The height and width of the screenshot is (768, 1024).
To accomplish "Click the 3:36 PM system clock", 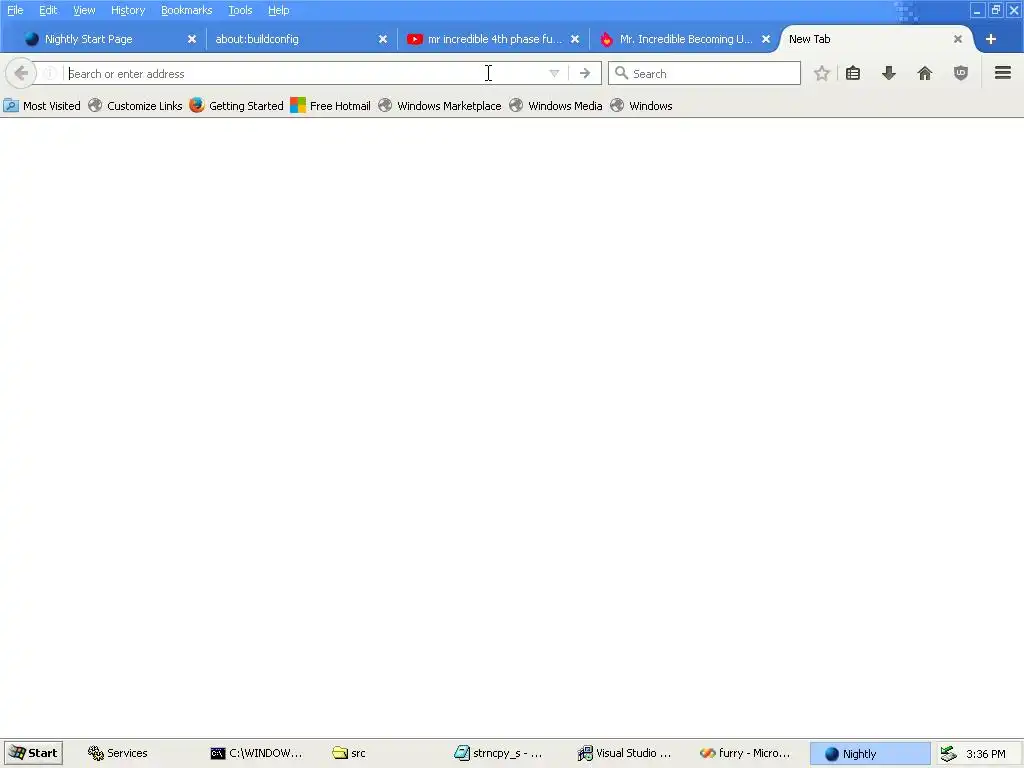I will pyautogui.click(x=985, y=754).
